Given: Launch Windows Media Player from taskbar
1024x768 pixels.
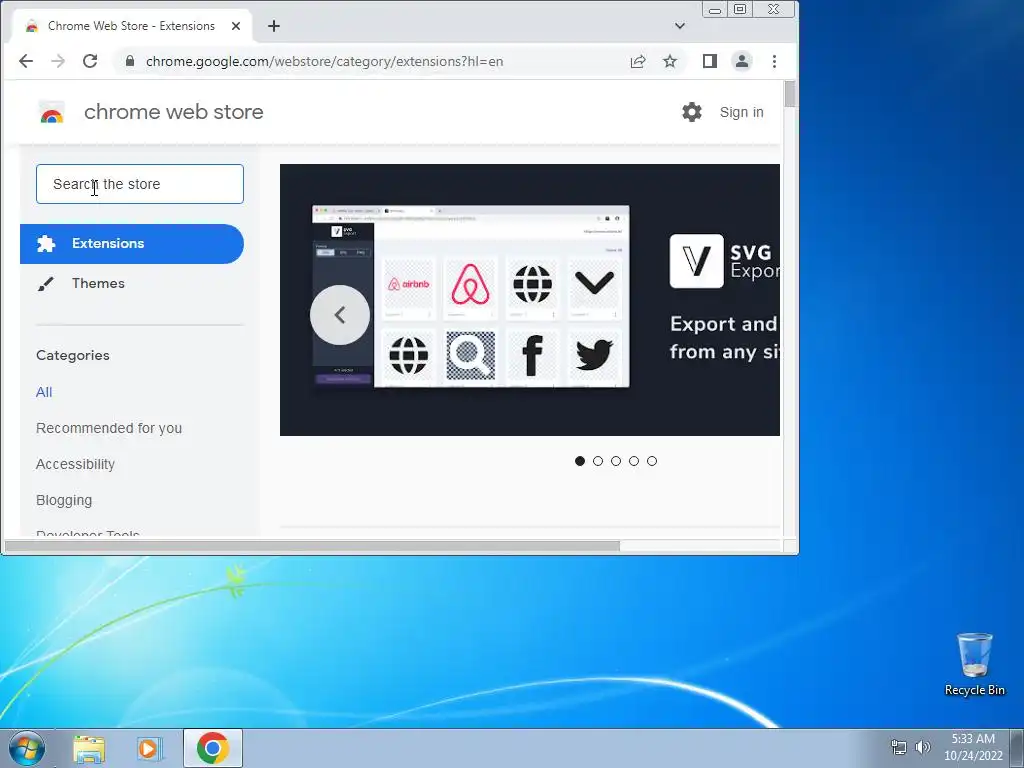Looking at the screenshot, I should coord(150,748).
